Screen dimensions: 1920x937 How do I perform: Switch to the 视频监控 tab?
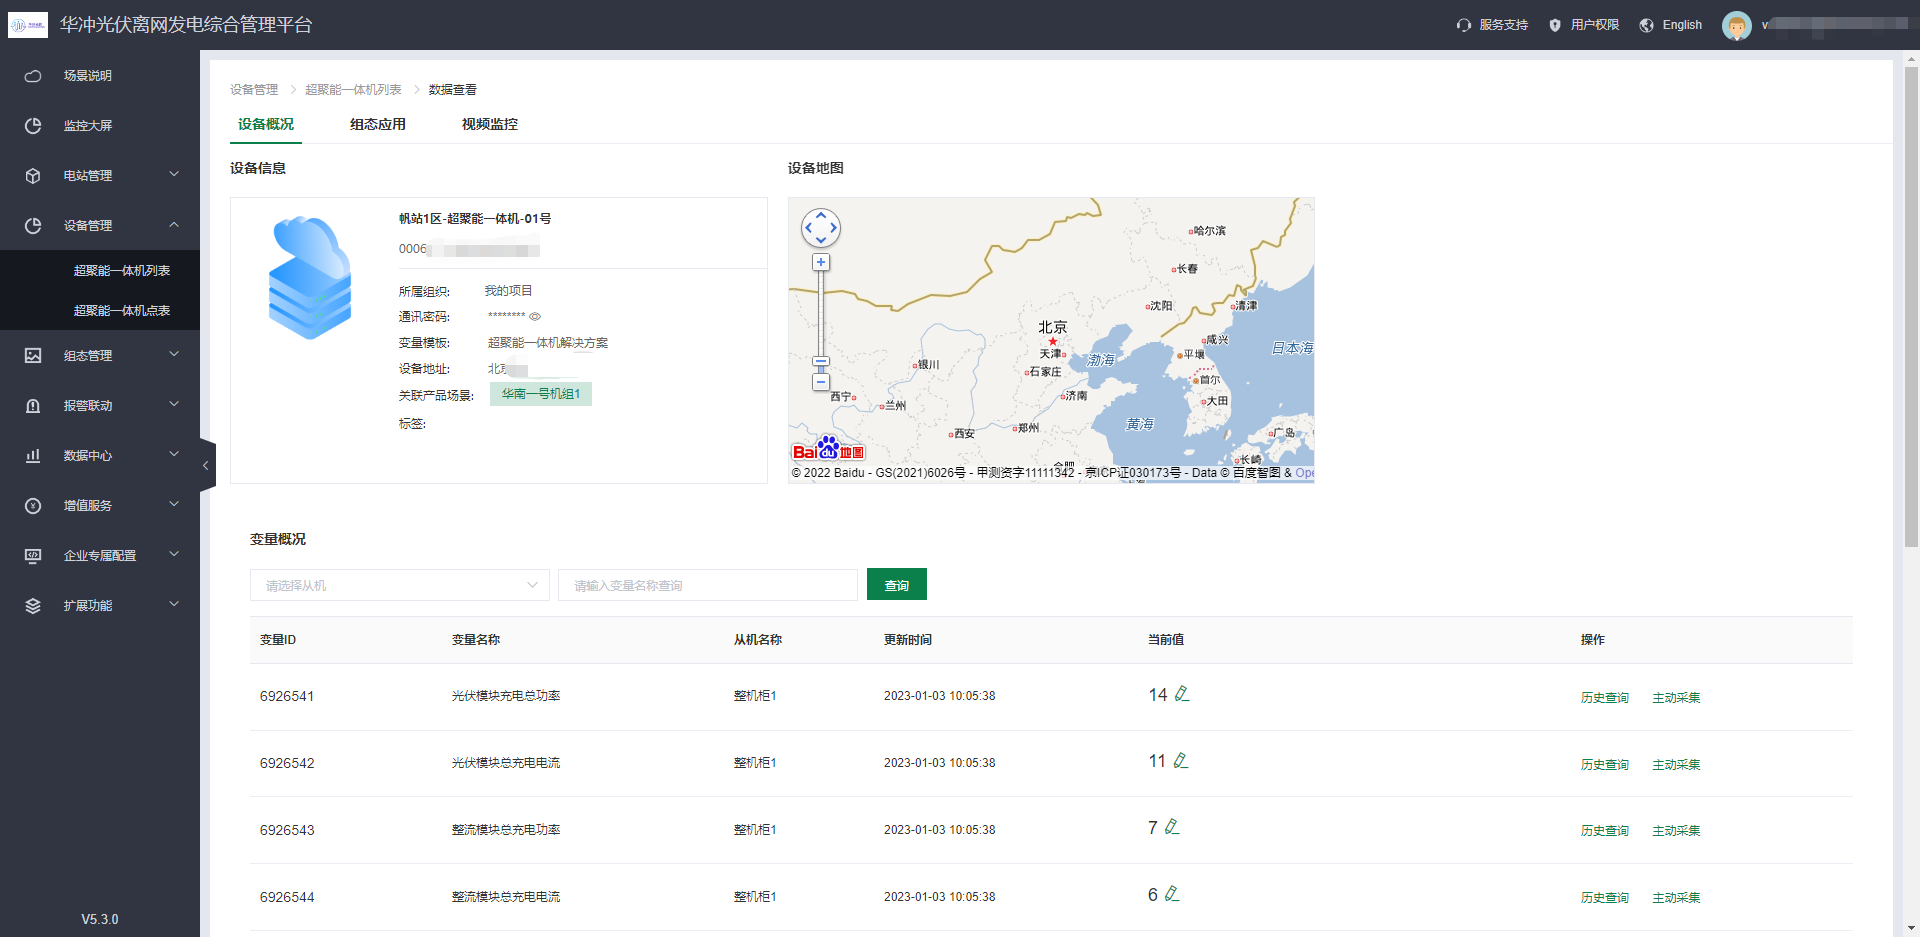coord(490,124)
